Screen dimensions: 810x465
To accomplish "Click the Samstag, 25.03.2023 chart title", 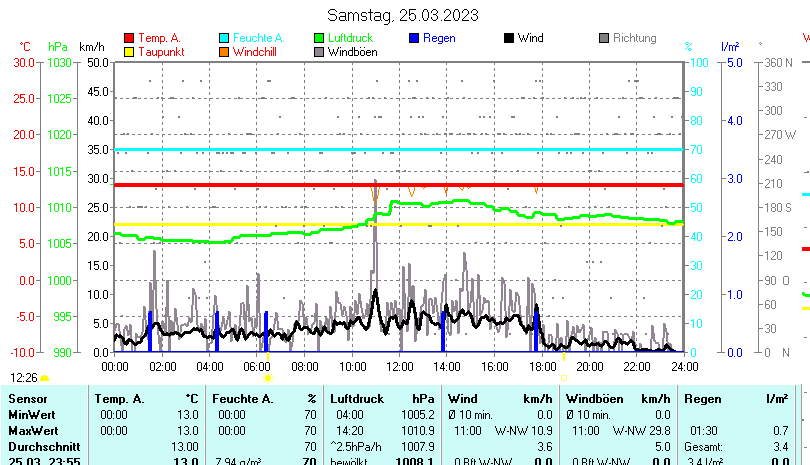I will tap(403, 15).
